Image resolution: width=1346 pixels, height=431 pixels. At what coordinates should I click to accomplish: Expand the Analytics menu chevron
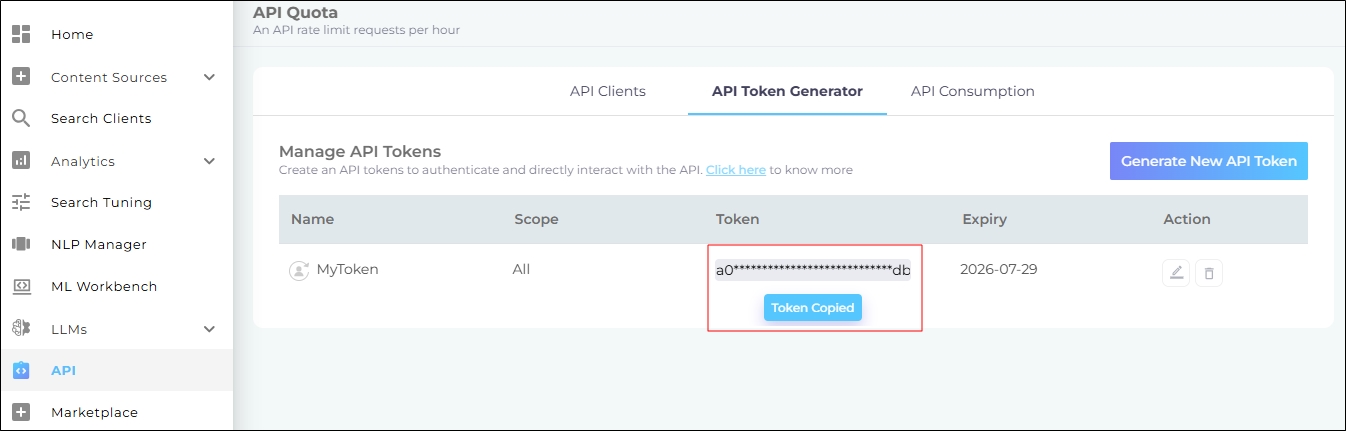pos(209,161)
